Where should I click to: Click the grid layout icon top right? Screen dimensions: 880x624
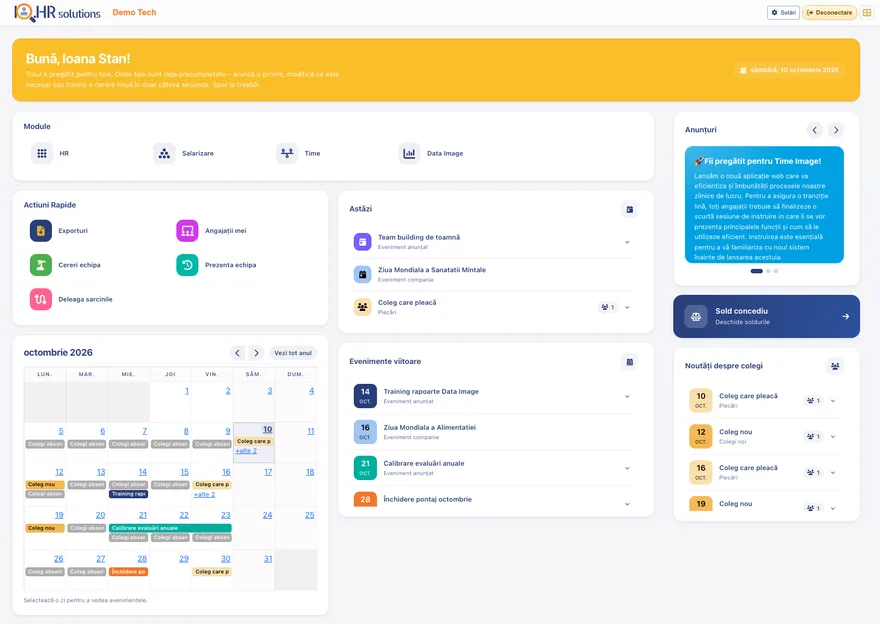point(867,12)
